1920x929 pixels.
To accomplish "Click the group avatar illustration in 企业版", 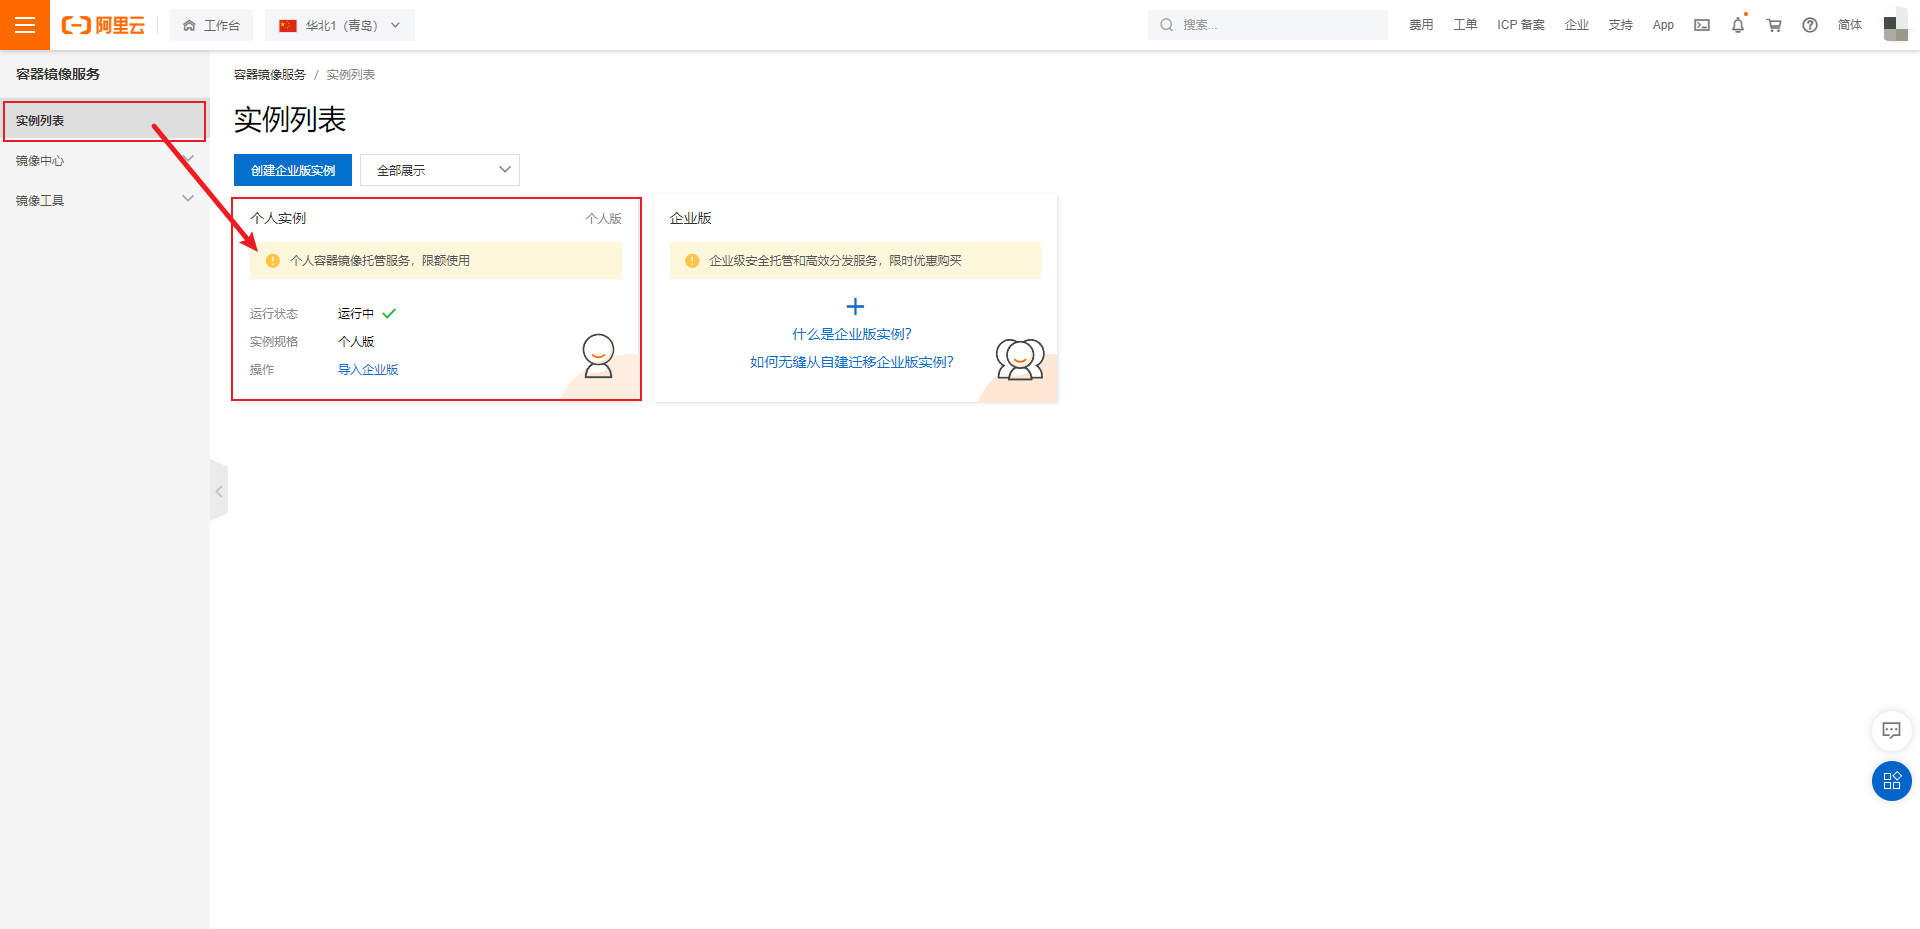I will pyautogui.click(x=1020, y=360).
